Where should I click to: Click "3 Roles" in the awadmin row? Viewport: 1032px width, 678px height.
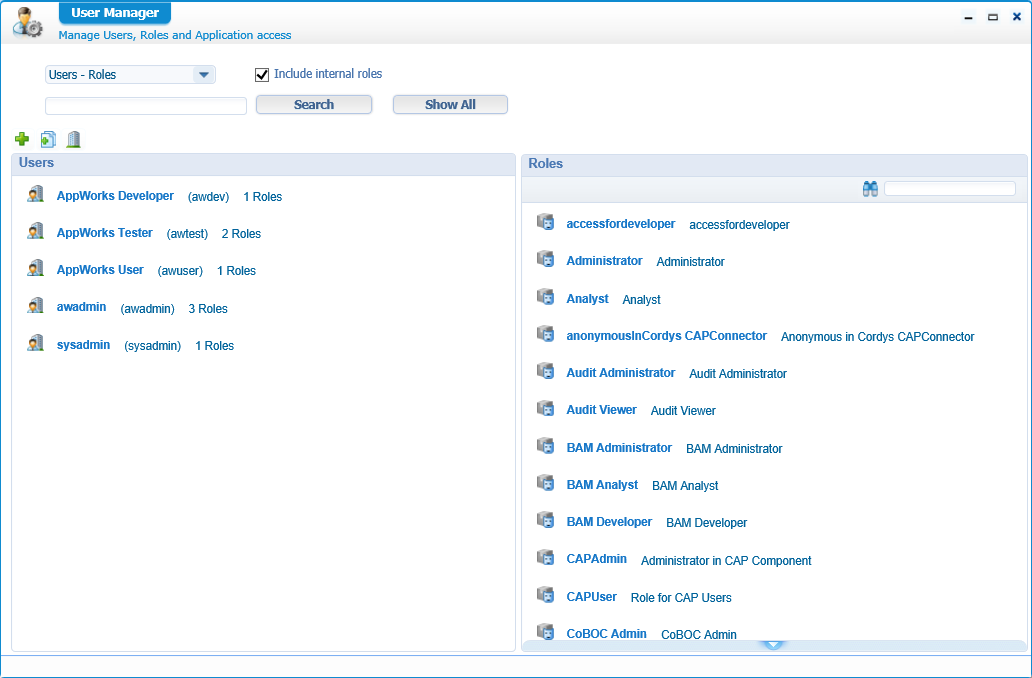[208, 309]
